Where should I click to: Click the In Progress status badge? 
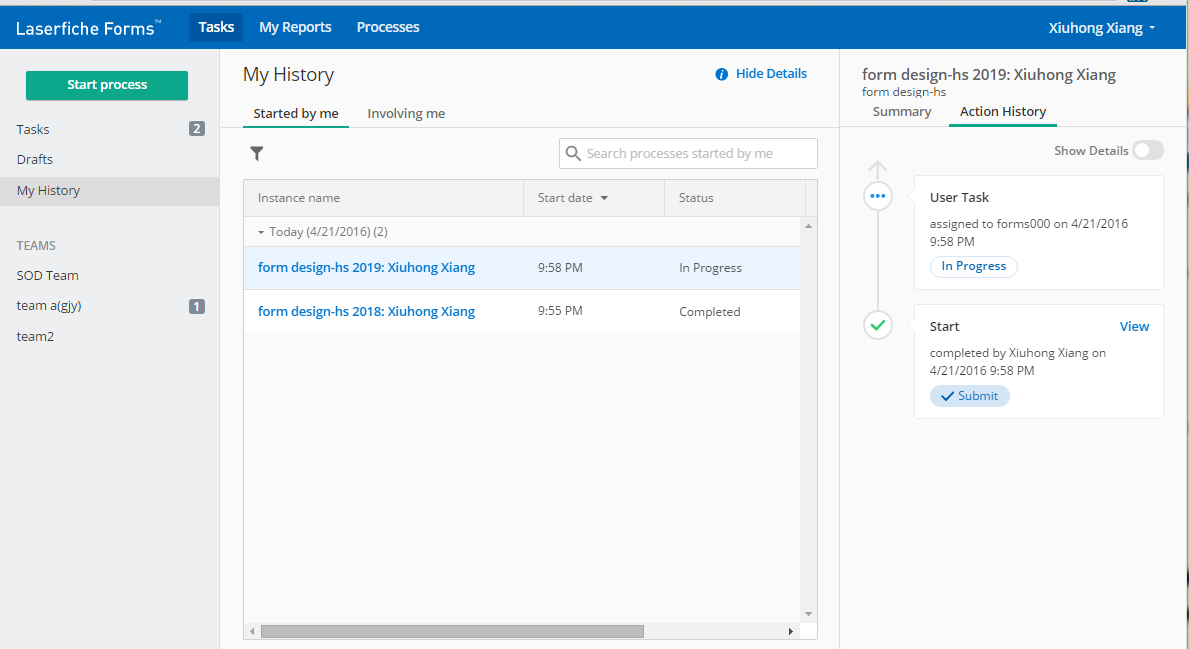pyautogui.click(x=974, y=266)
